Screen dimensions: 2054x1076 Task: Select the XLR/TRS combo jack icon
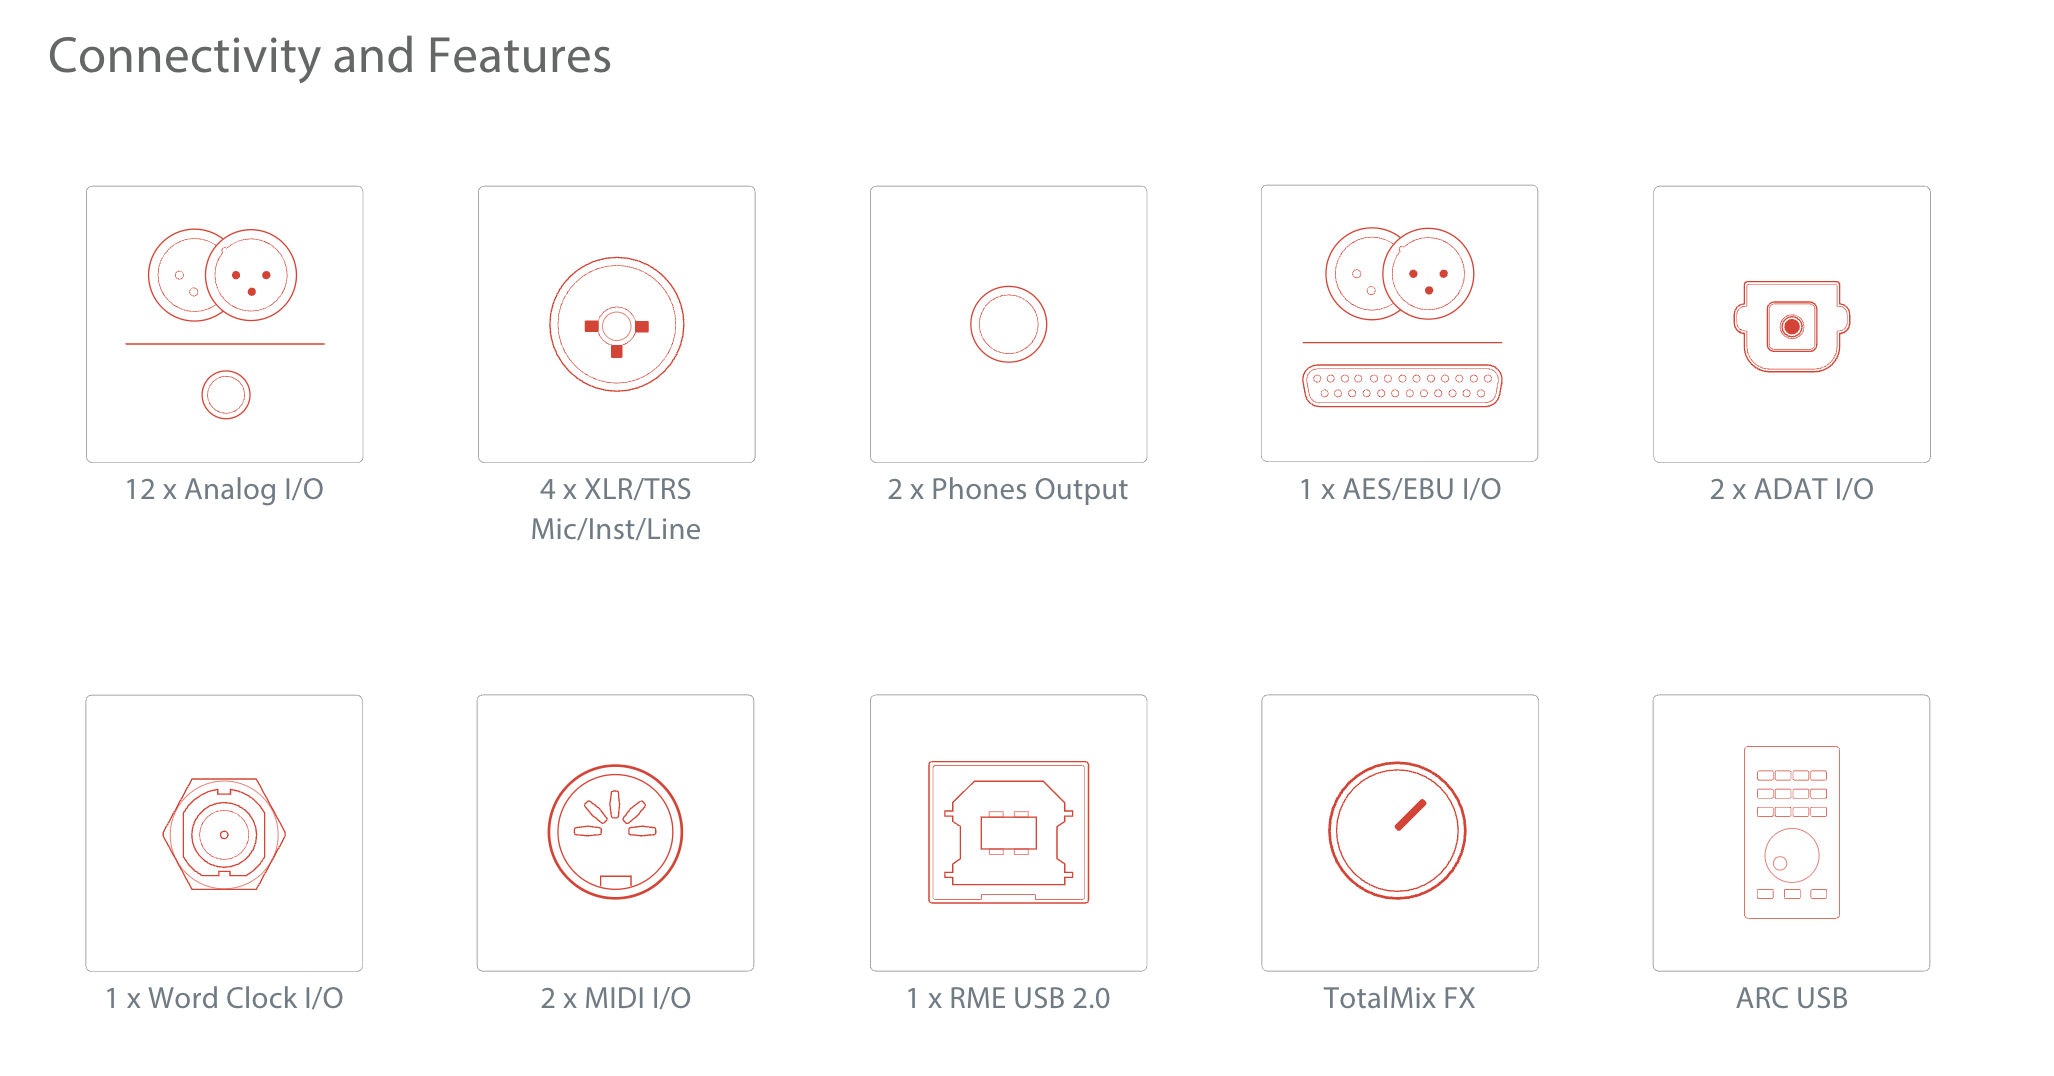point(616,324)
